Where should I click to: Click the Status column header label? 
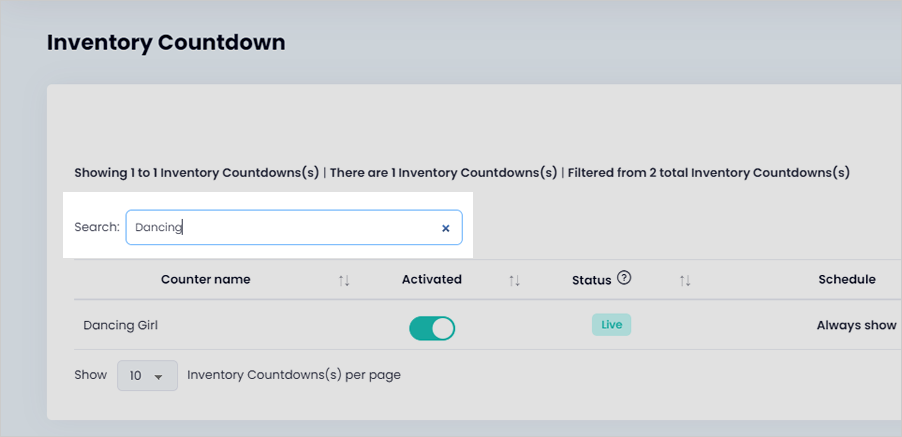tap(591, 280)
